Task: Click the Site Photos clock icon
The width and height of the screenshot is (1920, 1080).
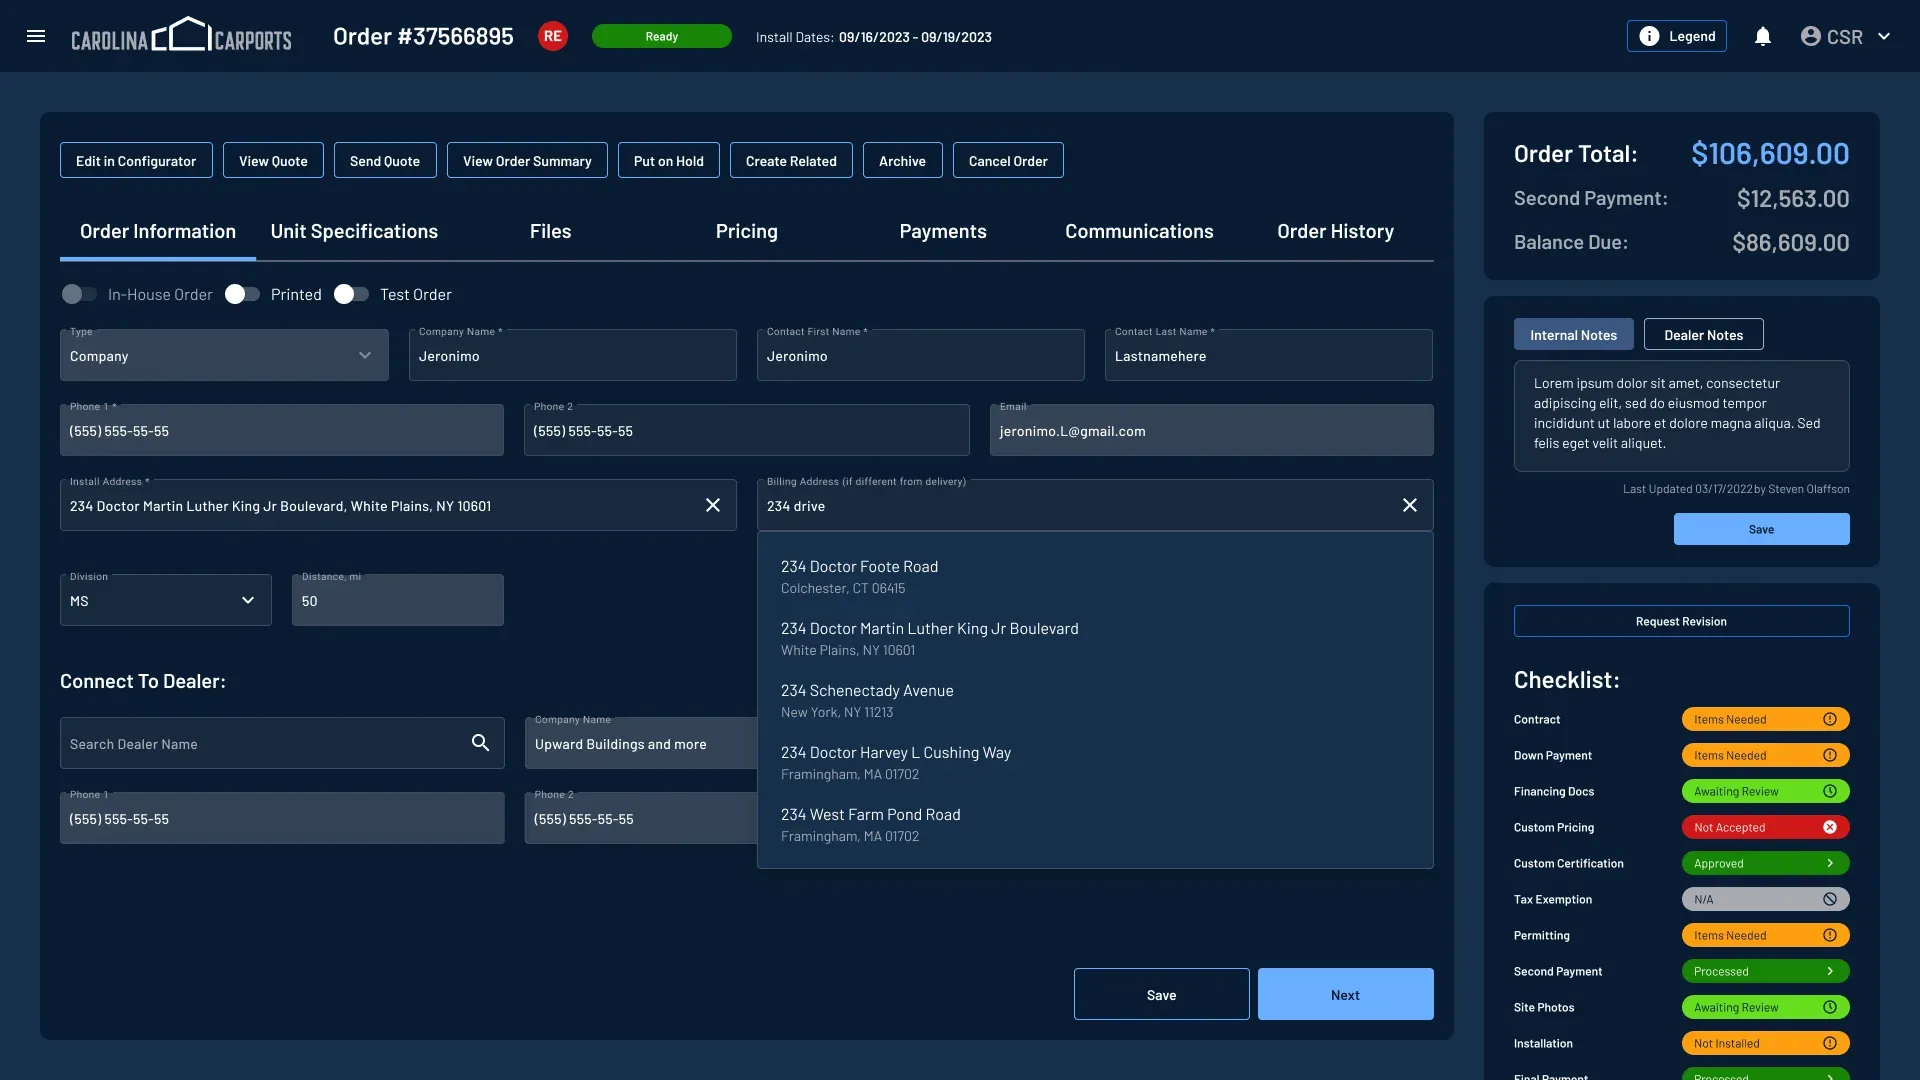Action: (x=1830, y=1007)
